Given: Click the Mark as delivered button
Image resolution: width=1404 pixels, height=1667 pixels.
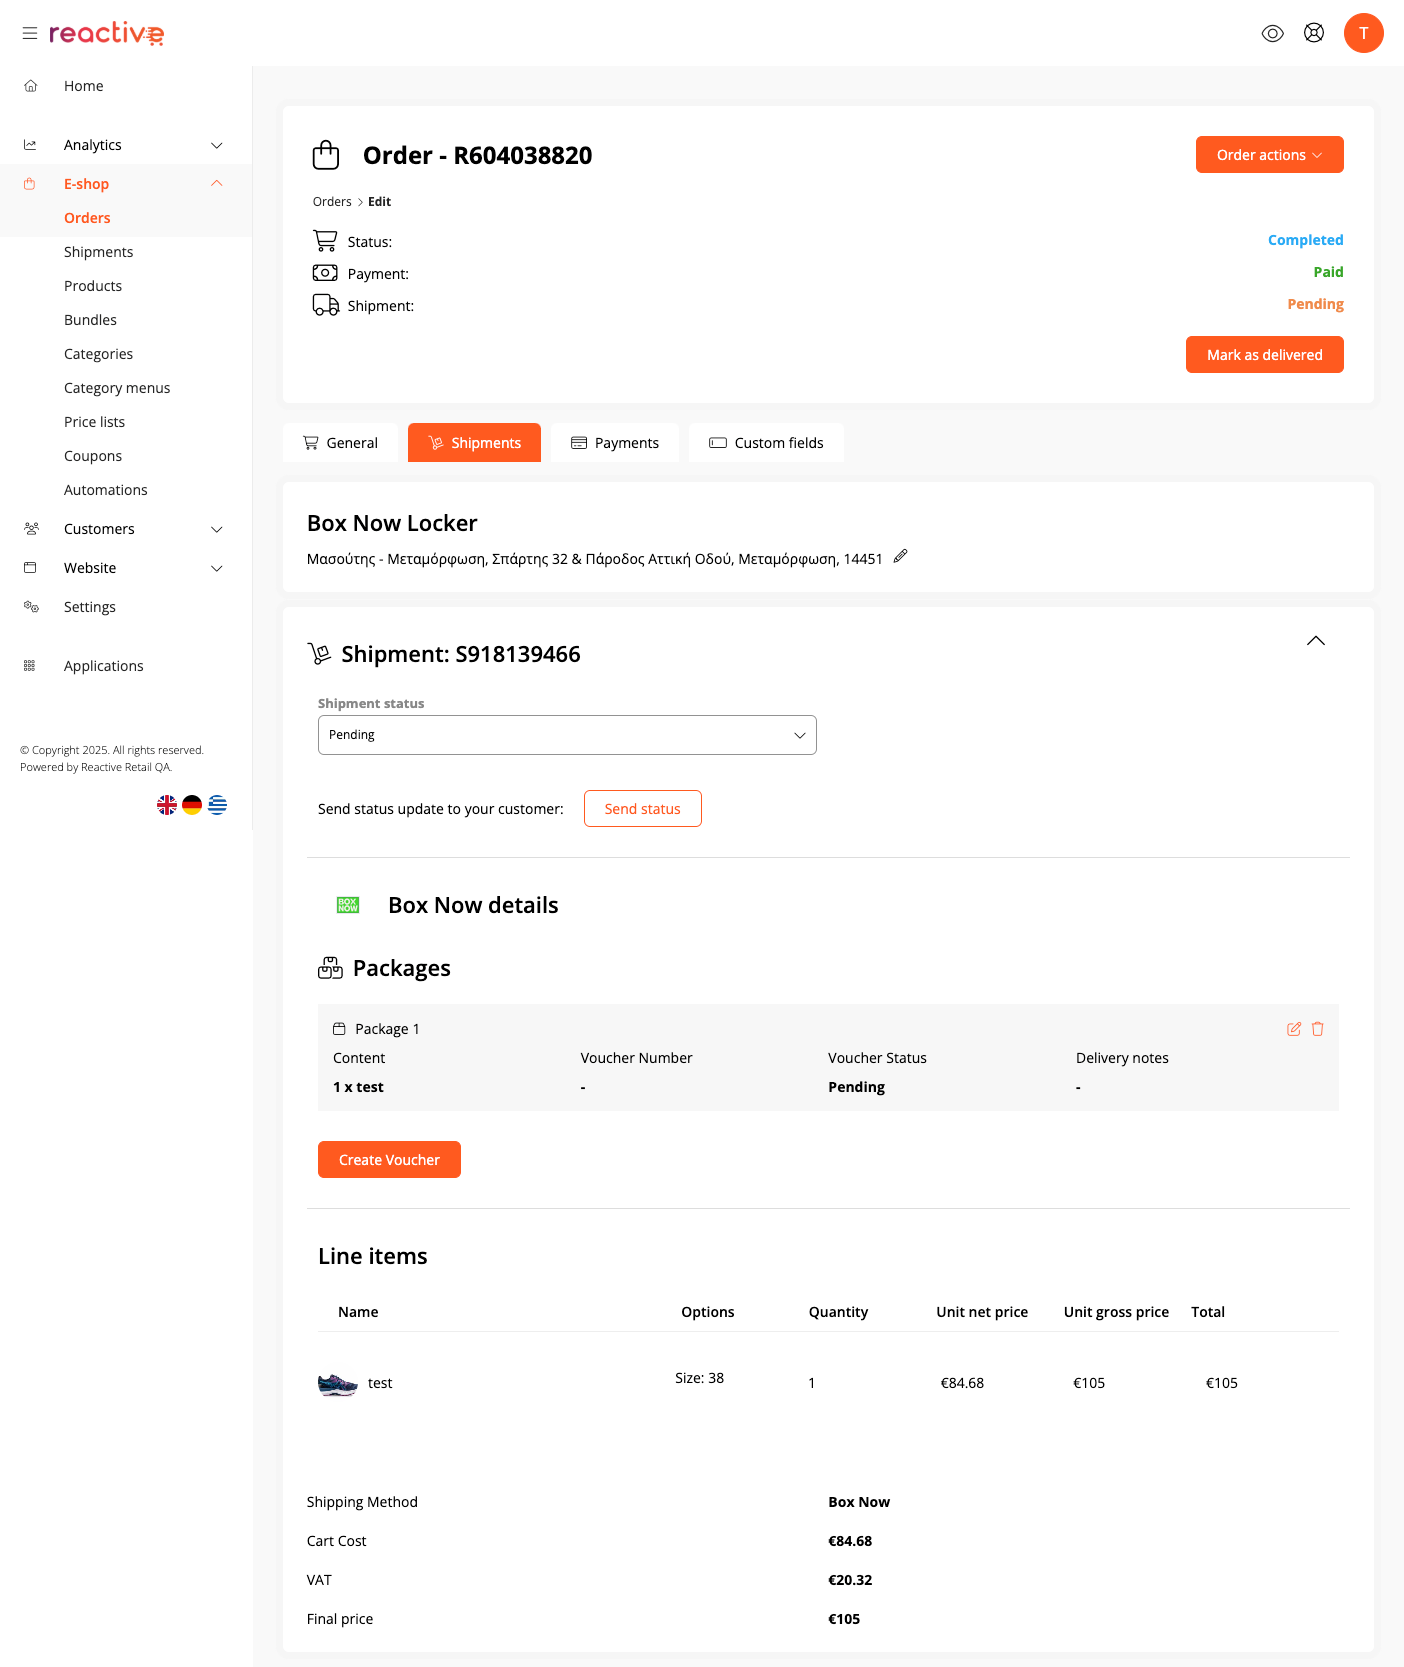Looking at the screenshot, I should [1264, 355].
